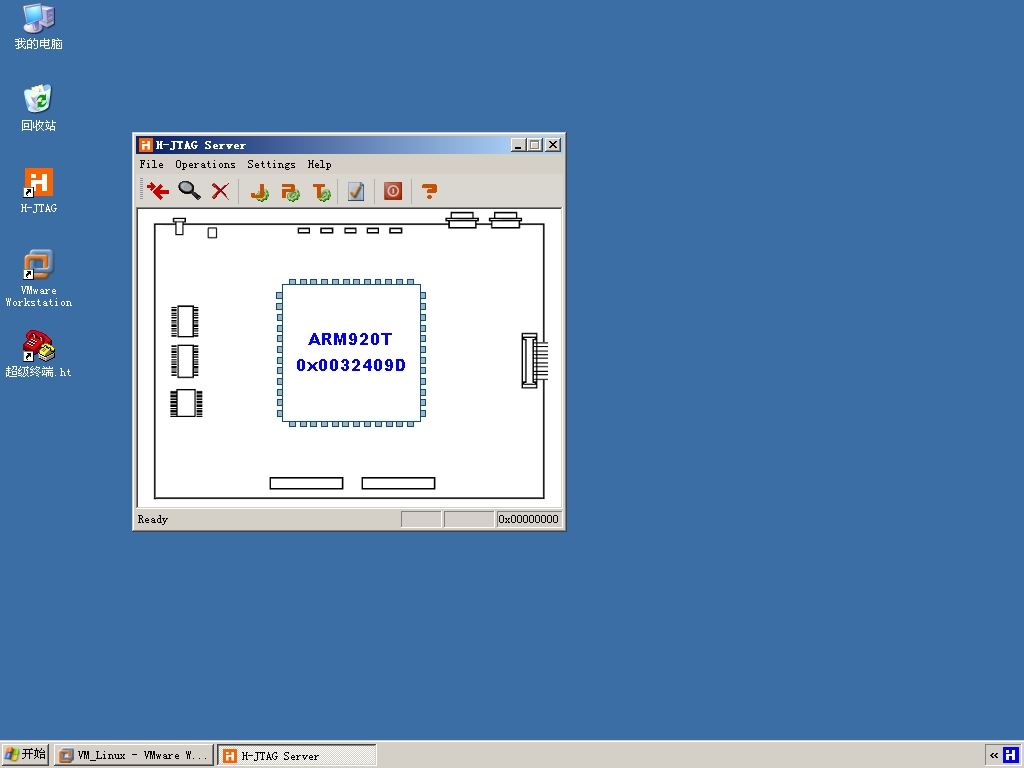This screenshot has width=1024, height=768.
Task: Open the Help menu
Action: [x=319, y=164]
